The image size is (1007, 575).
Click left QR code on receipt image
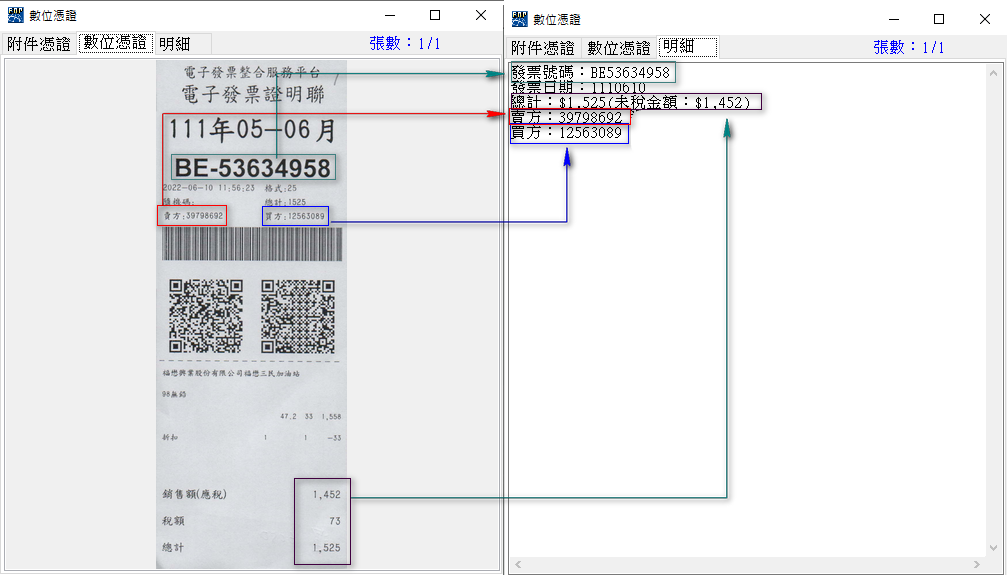coord(206,316)
